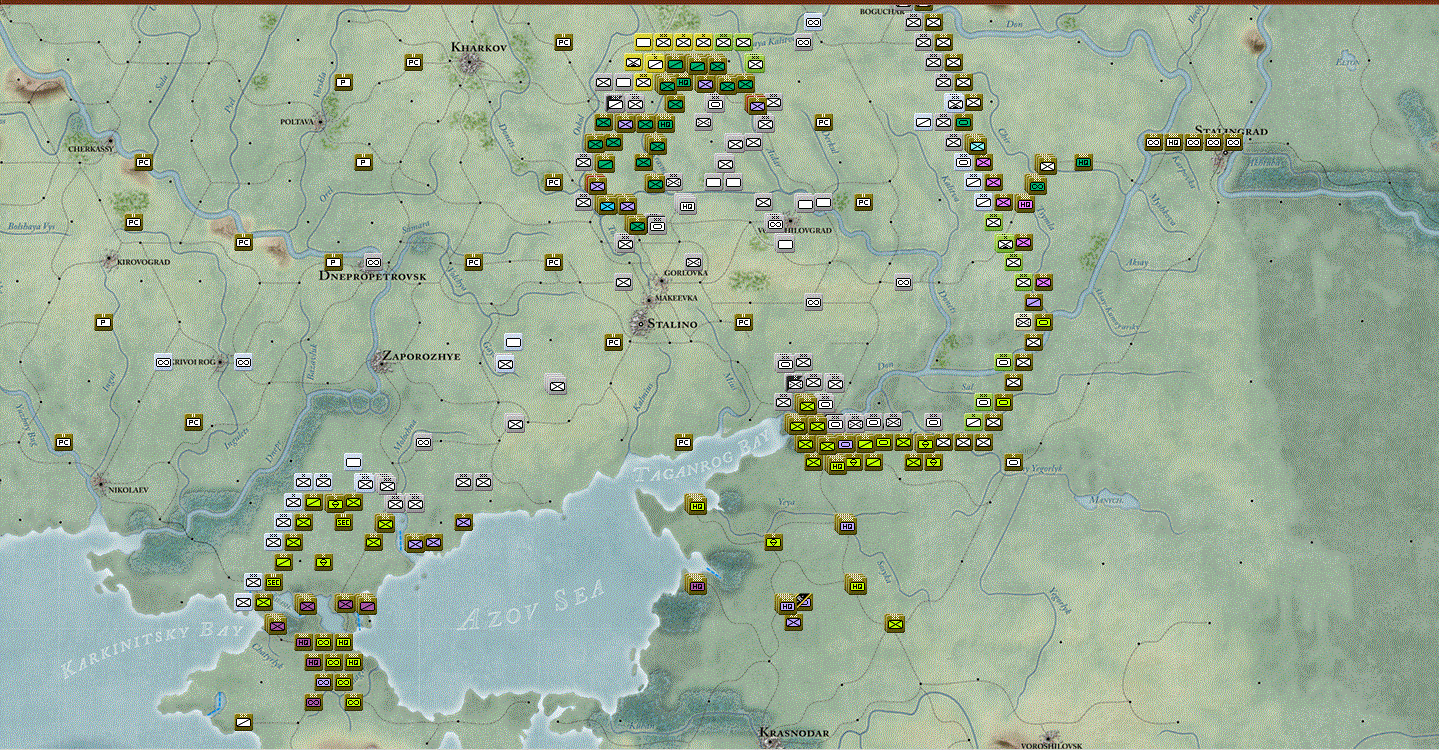Select the P counter south of Kirovograd
Viewport: 1439px width, 750px height.
pos(103,322)
